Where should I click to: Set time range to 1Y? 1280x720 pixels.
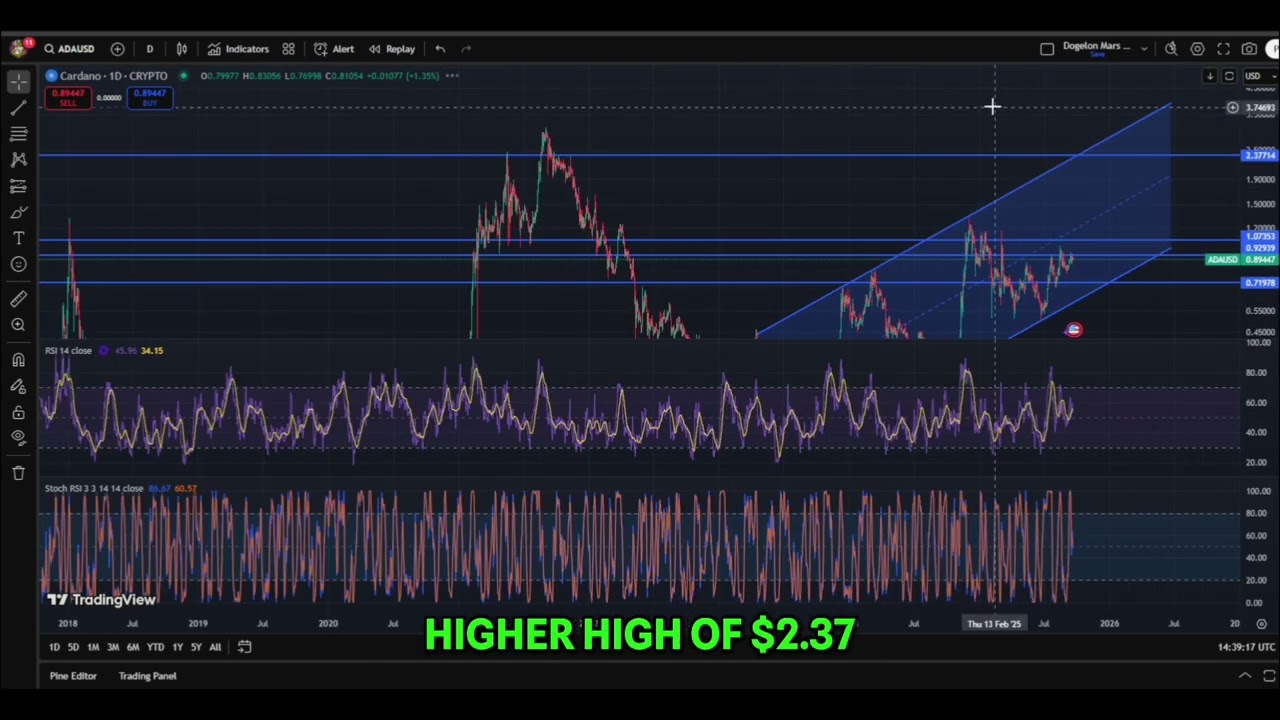[x=177, y=647]
